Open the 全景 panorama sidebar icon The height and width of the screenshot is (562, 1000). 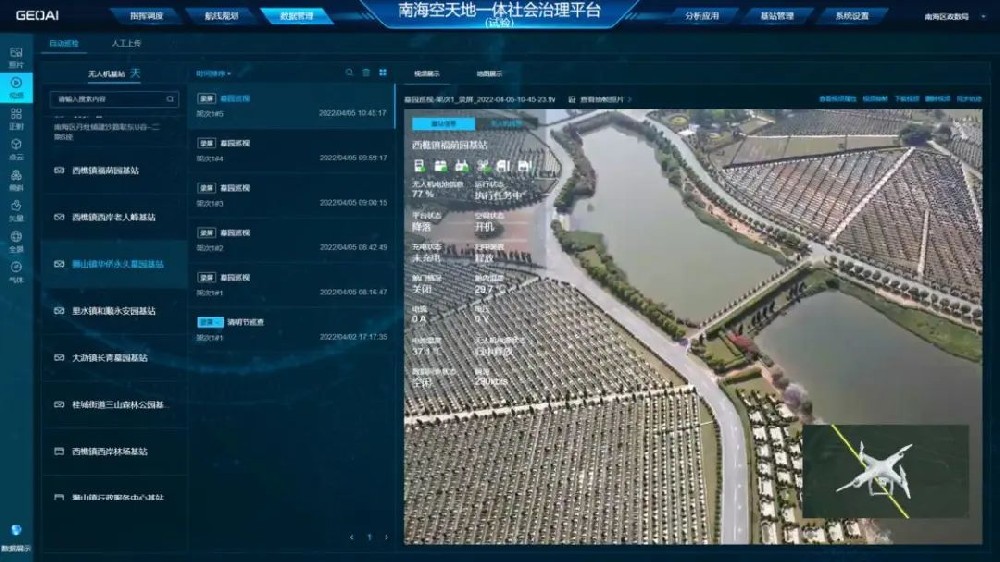pos(16,241)
